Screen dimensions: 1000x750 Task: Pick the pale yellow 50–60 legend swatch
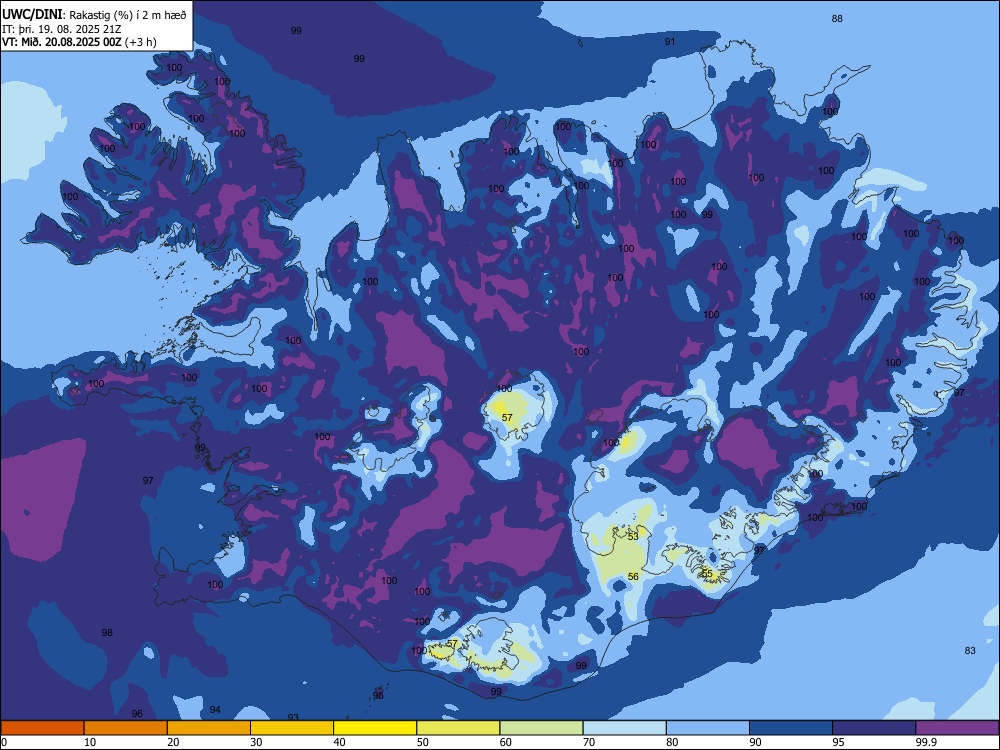(x=459, y=728)
